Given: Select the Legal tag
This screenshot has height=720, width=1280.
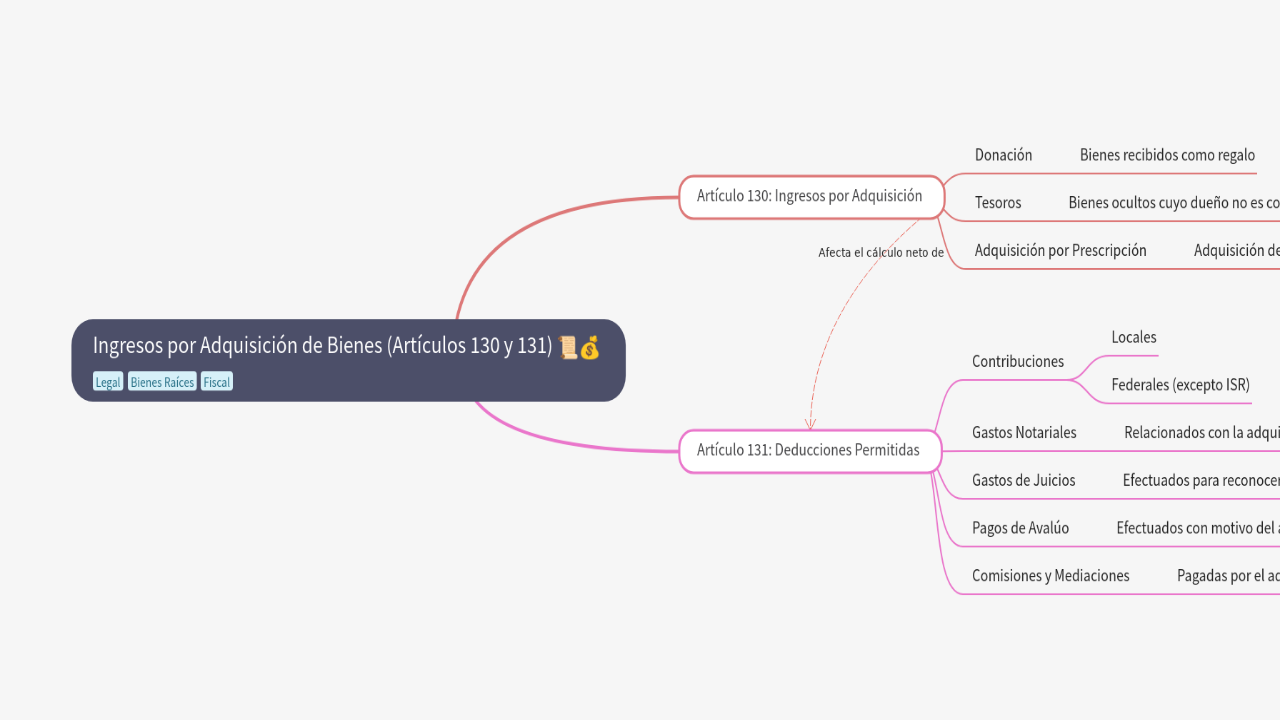Looking at the screenshot, I should pyautogui.click(x=108, y=382).
